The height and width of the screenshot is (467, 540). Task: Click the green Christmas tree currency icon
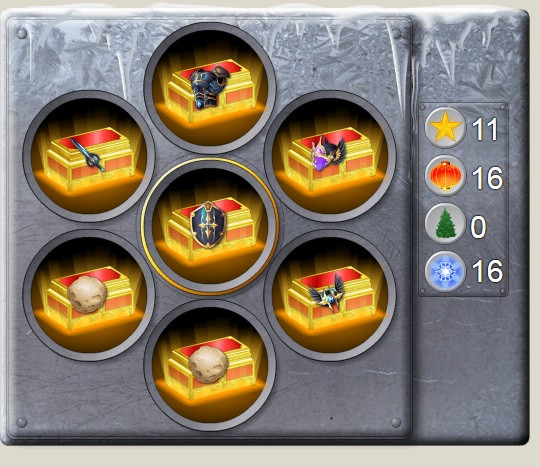(445, 224)
